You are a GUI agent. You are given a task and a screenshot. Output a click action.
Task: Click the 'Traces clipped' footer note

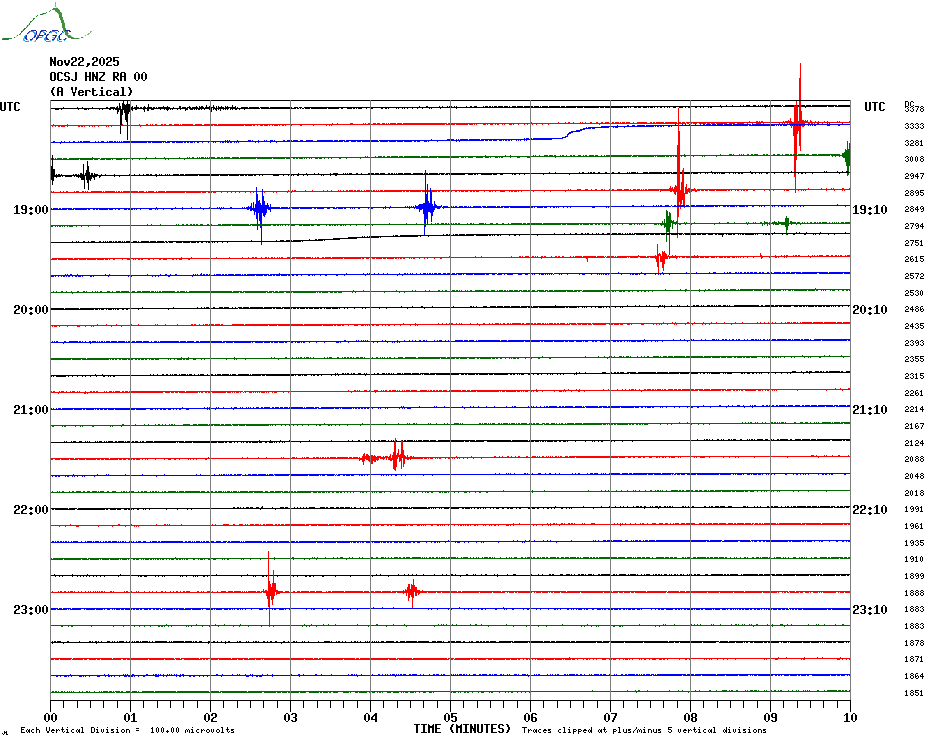pos(644,730)
